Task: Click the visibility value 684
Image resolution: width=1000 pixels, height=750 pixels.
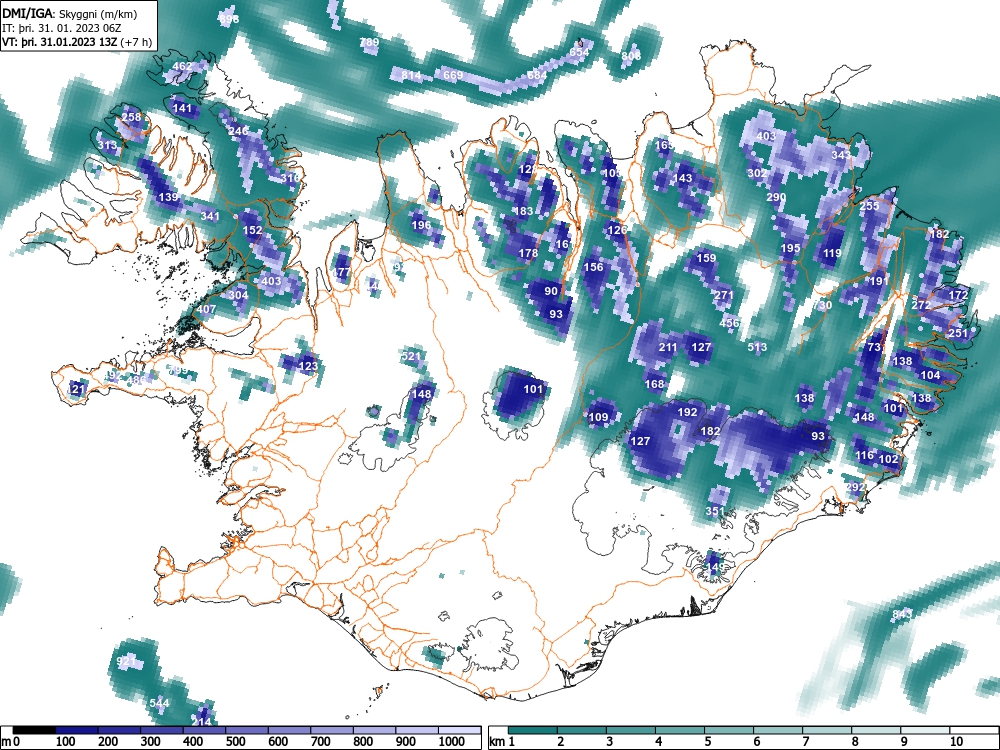Action: tap(537, 75)
